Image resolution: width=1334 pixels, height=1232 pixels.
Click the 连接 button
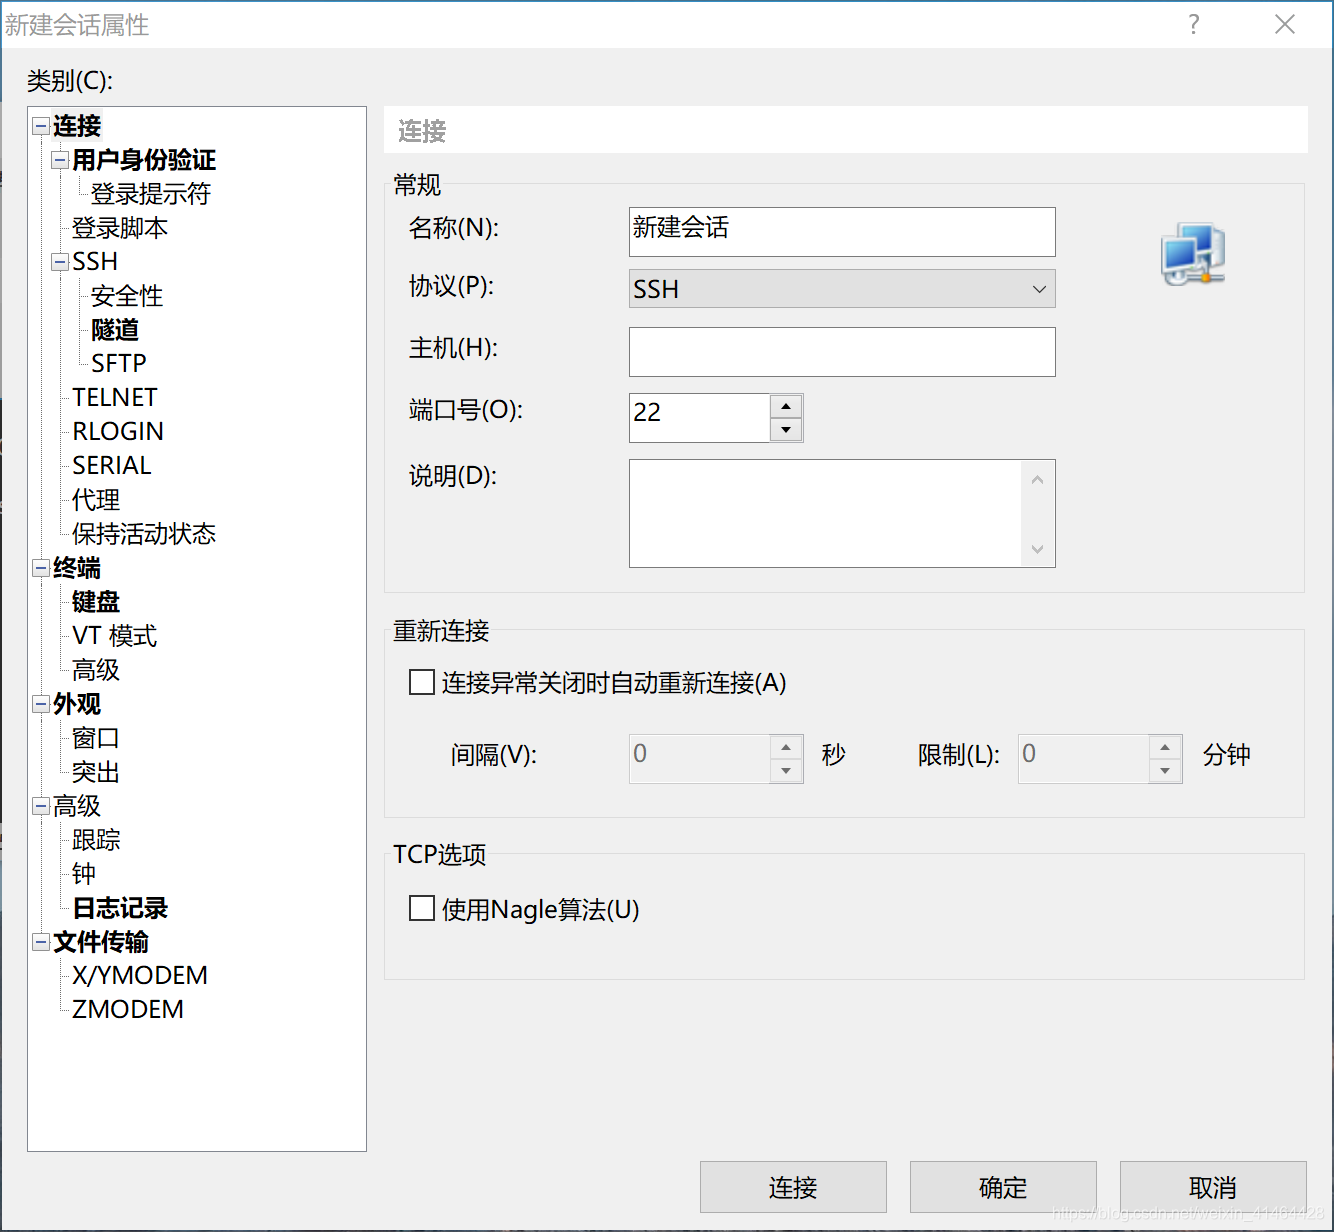792,1187
